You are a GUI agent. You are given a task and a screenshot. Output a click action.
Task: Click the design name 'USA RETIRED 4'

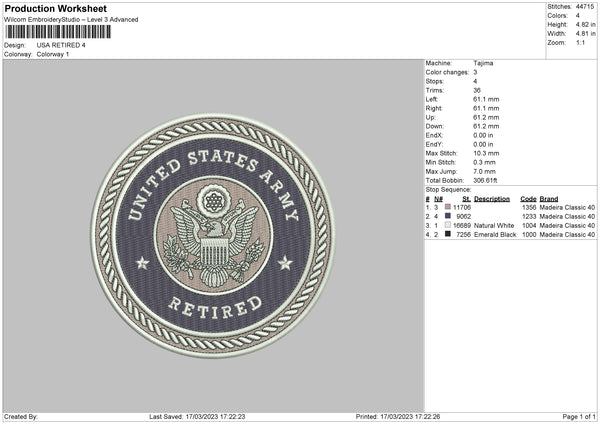(x=61, y=45)
